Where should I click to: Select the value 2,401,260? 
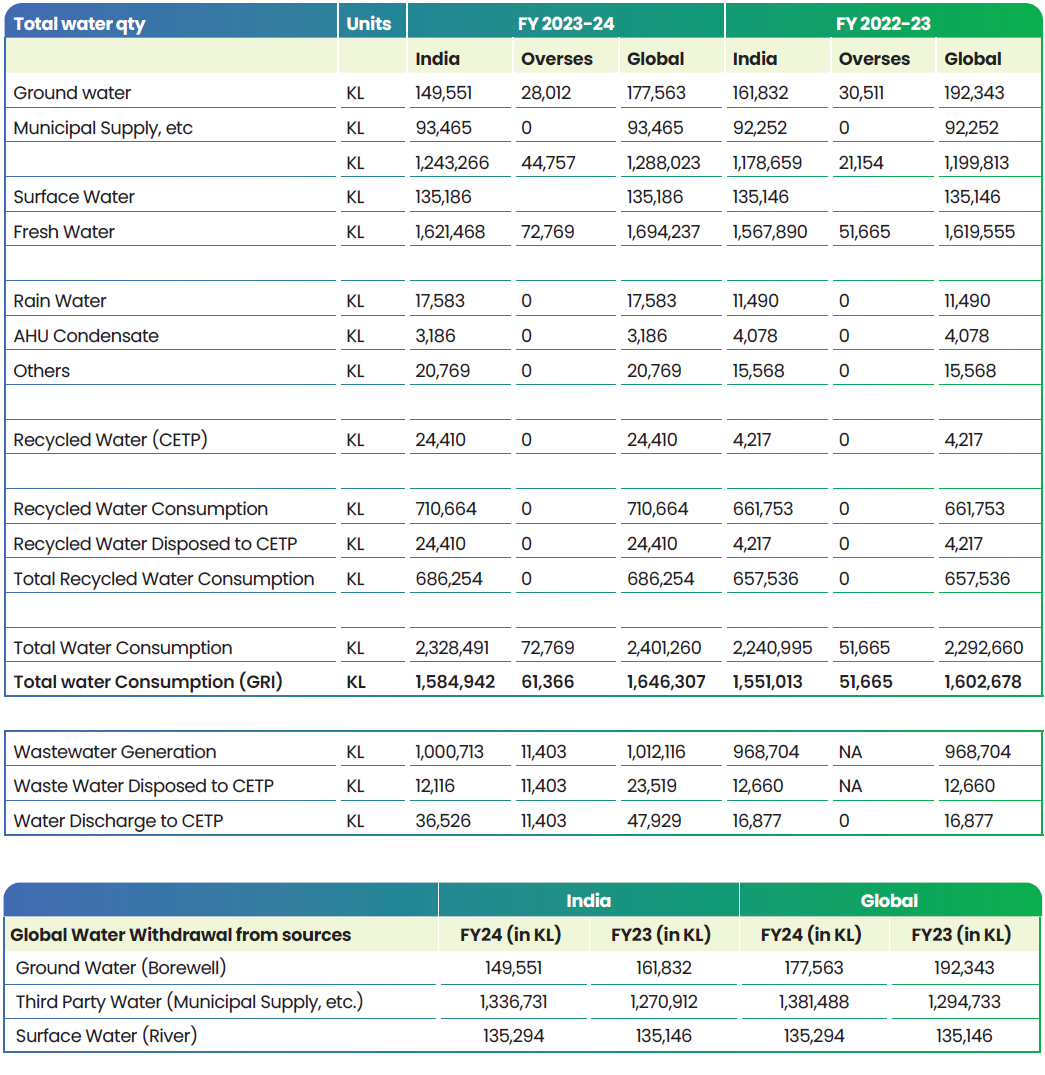coord(664,648)
